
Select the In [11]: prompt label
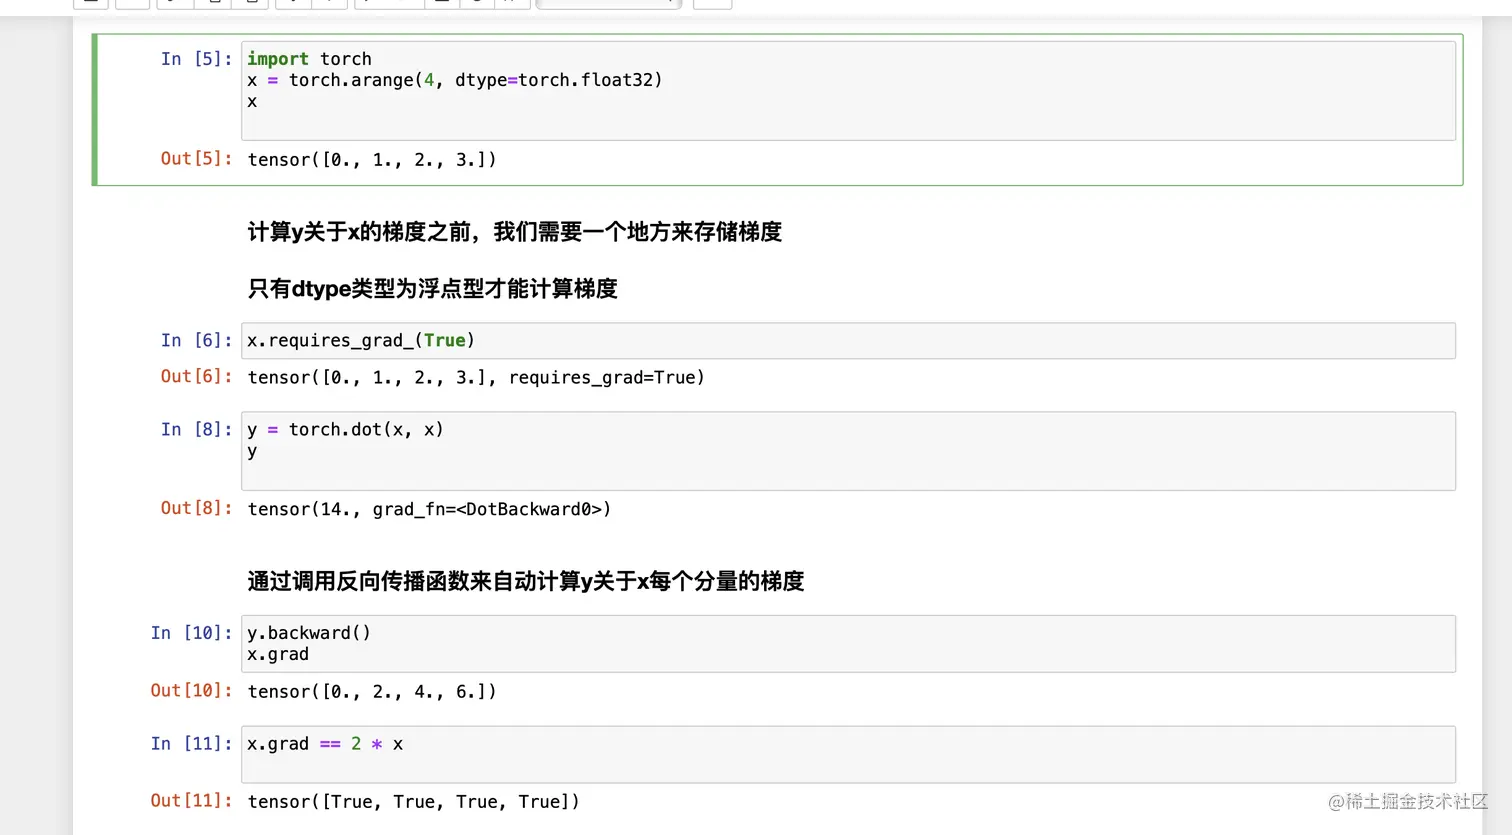pos(191,744)
